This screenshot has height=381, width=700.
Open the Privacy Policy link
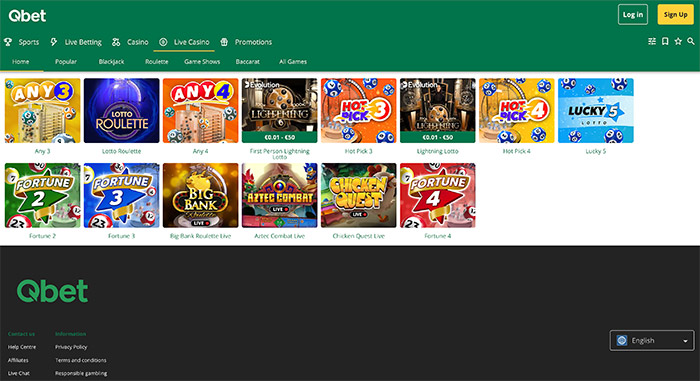[71, 347]
